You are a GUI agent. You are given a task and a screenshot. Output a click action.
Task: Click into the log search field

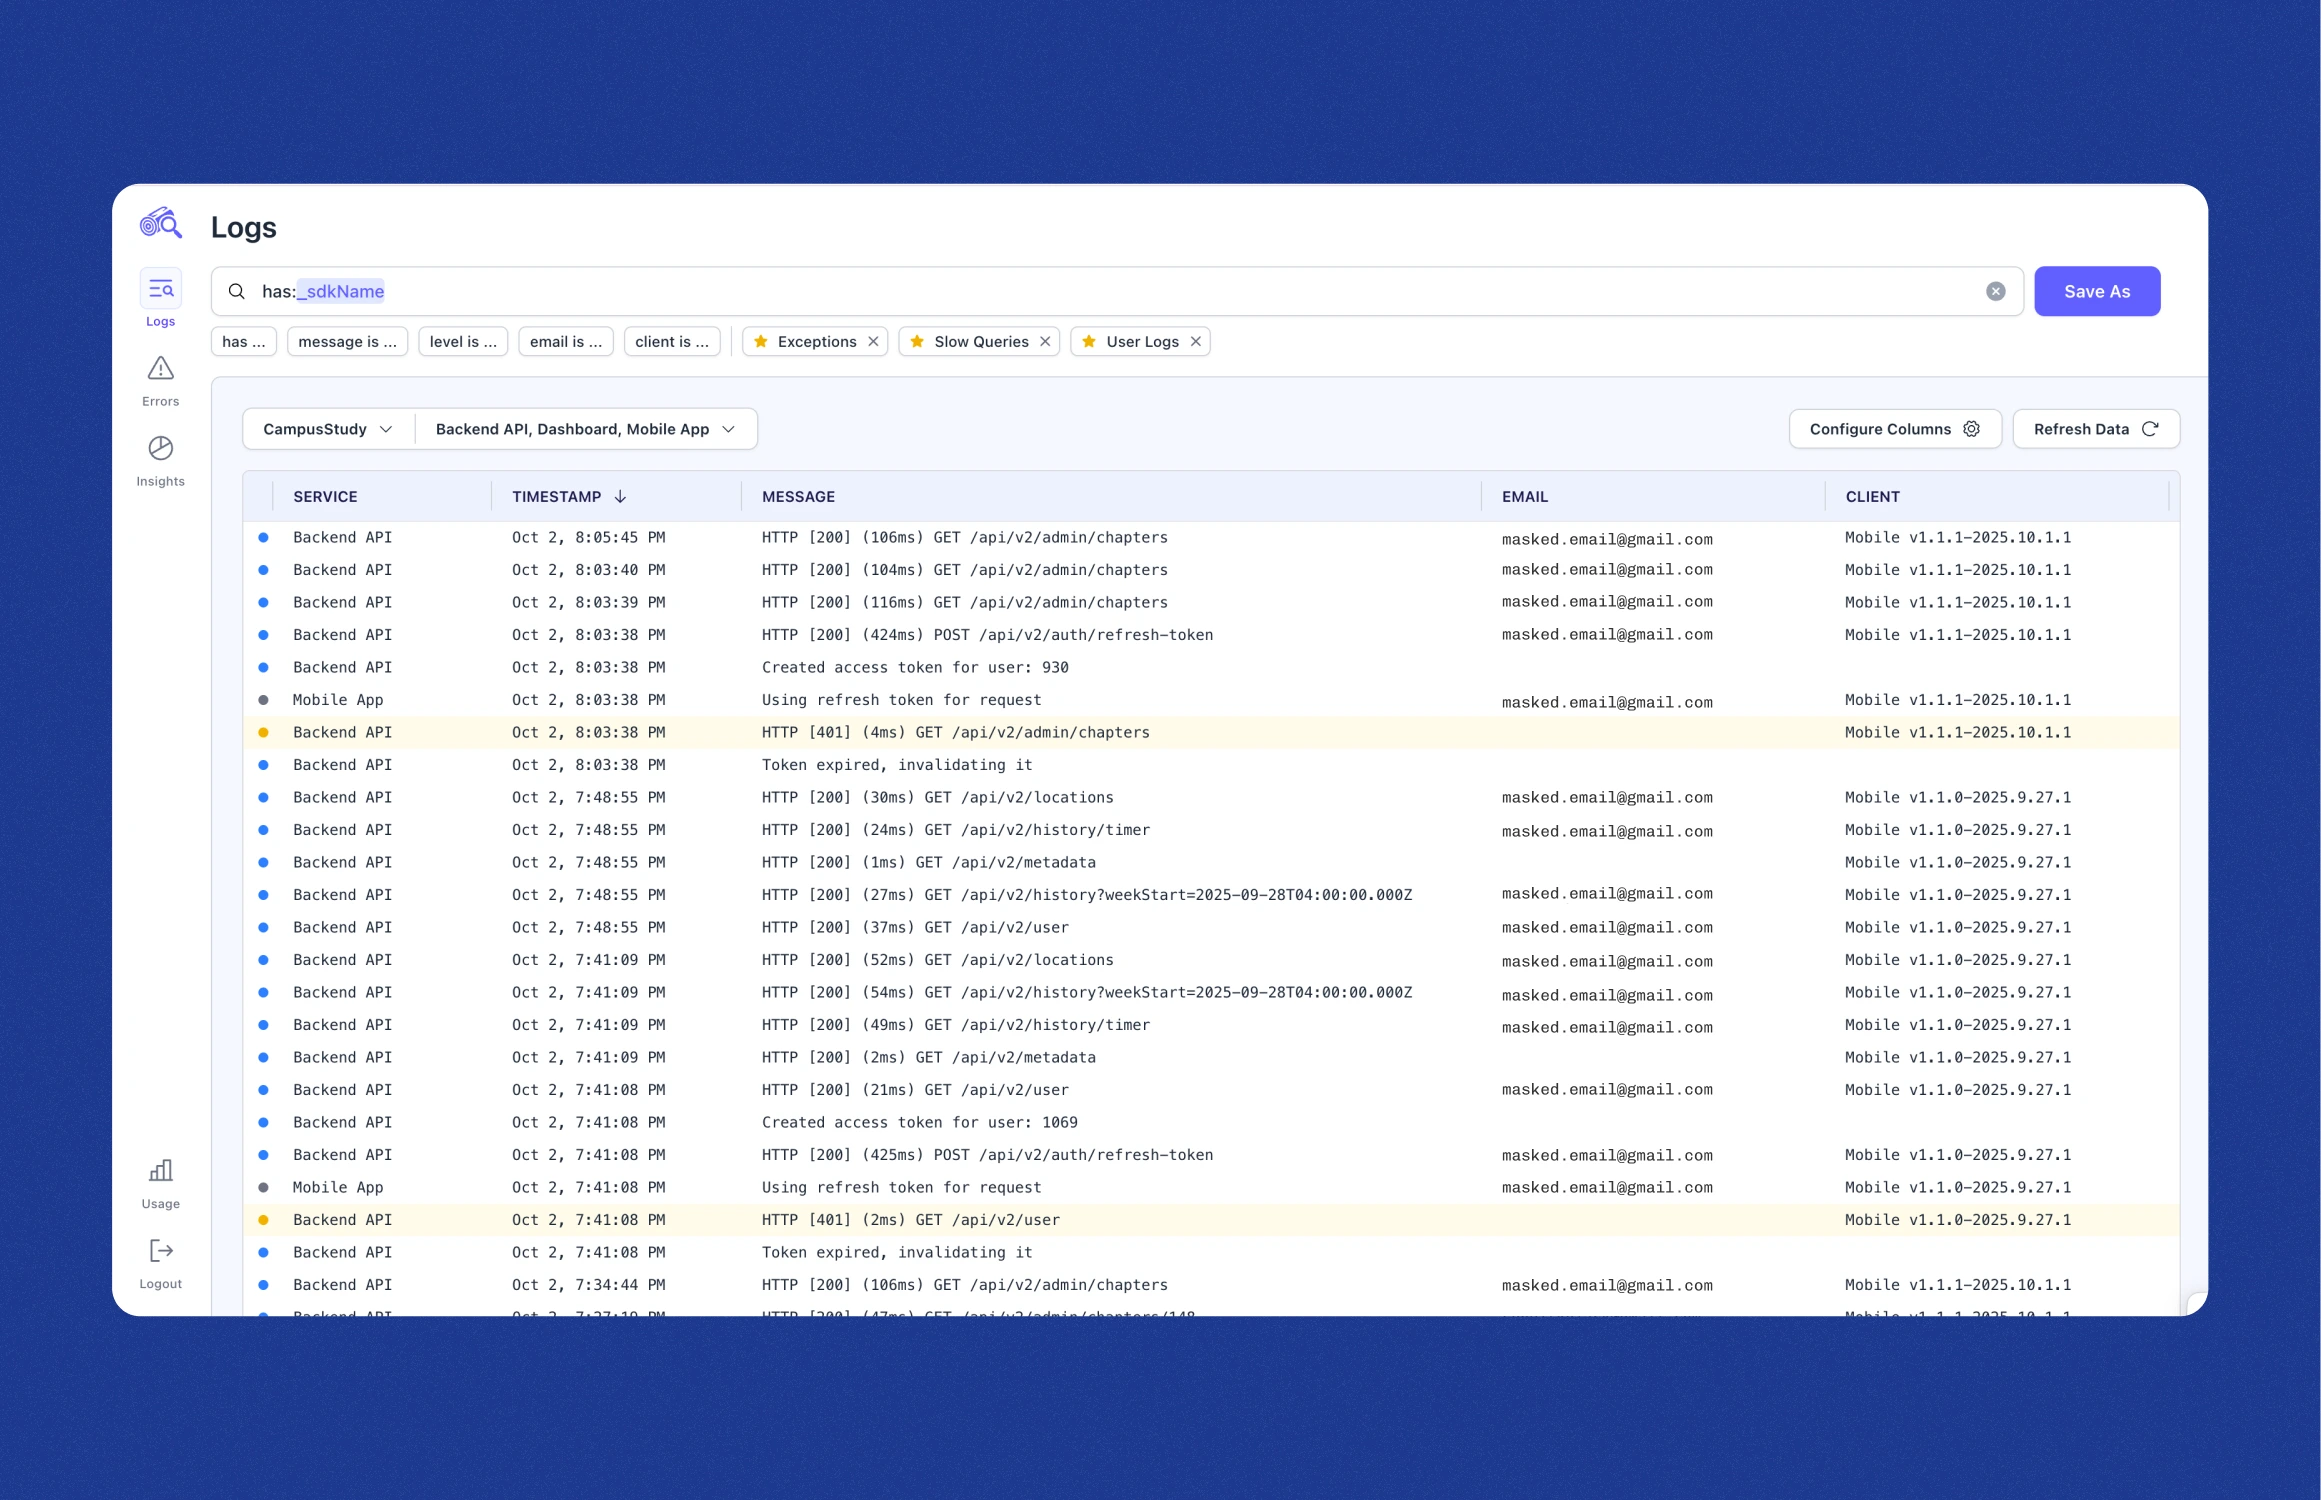point(1100,291)
